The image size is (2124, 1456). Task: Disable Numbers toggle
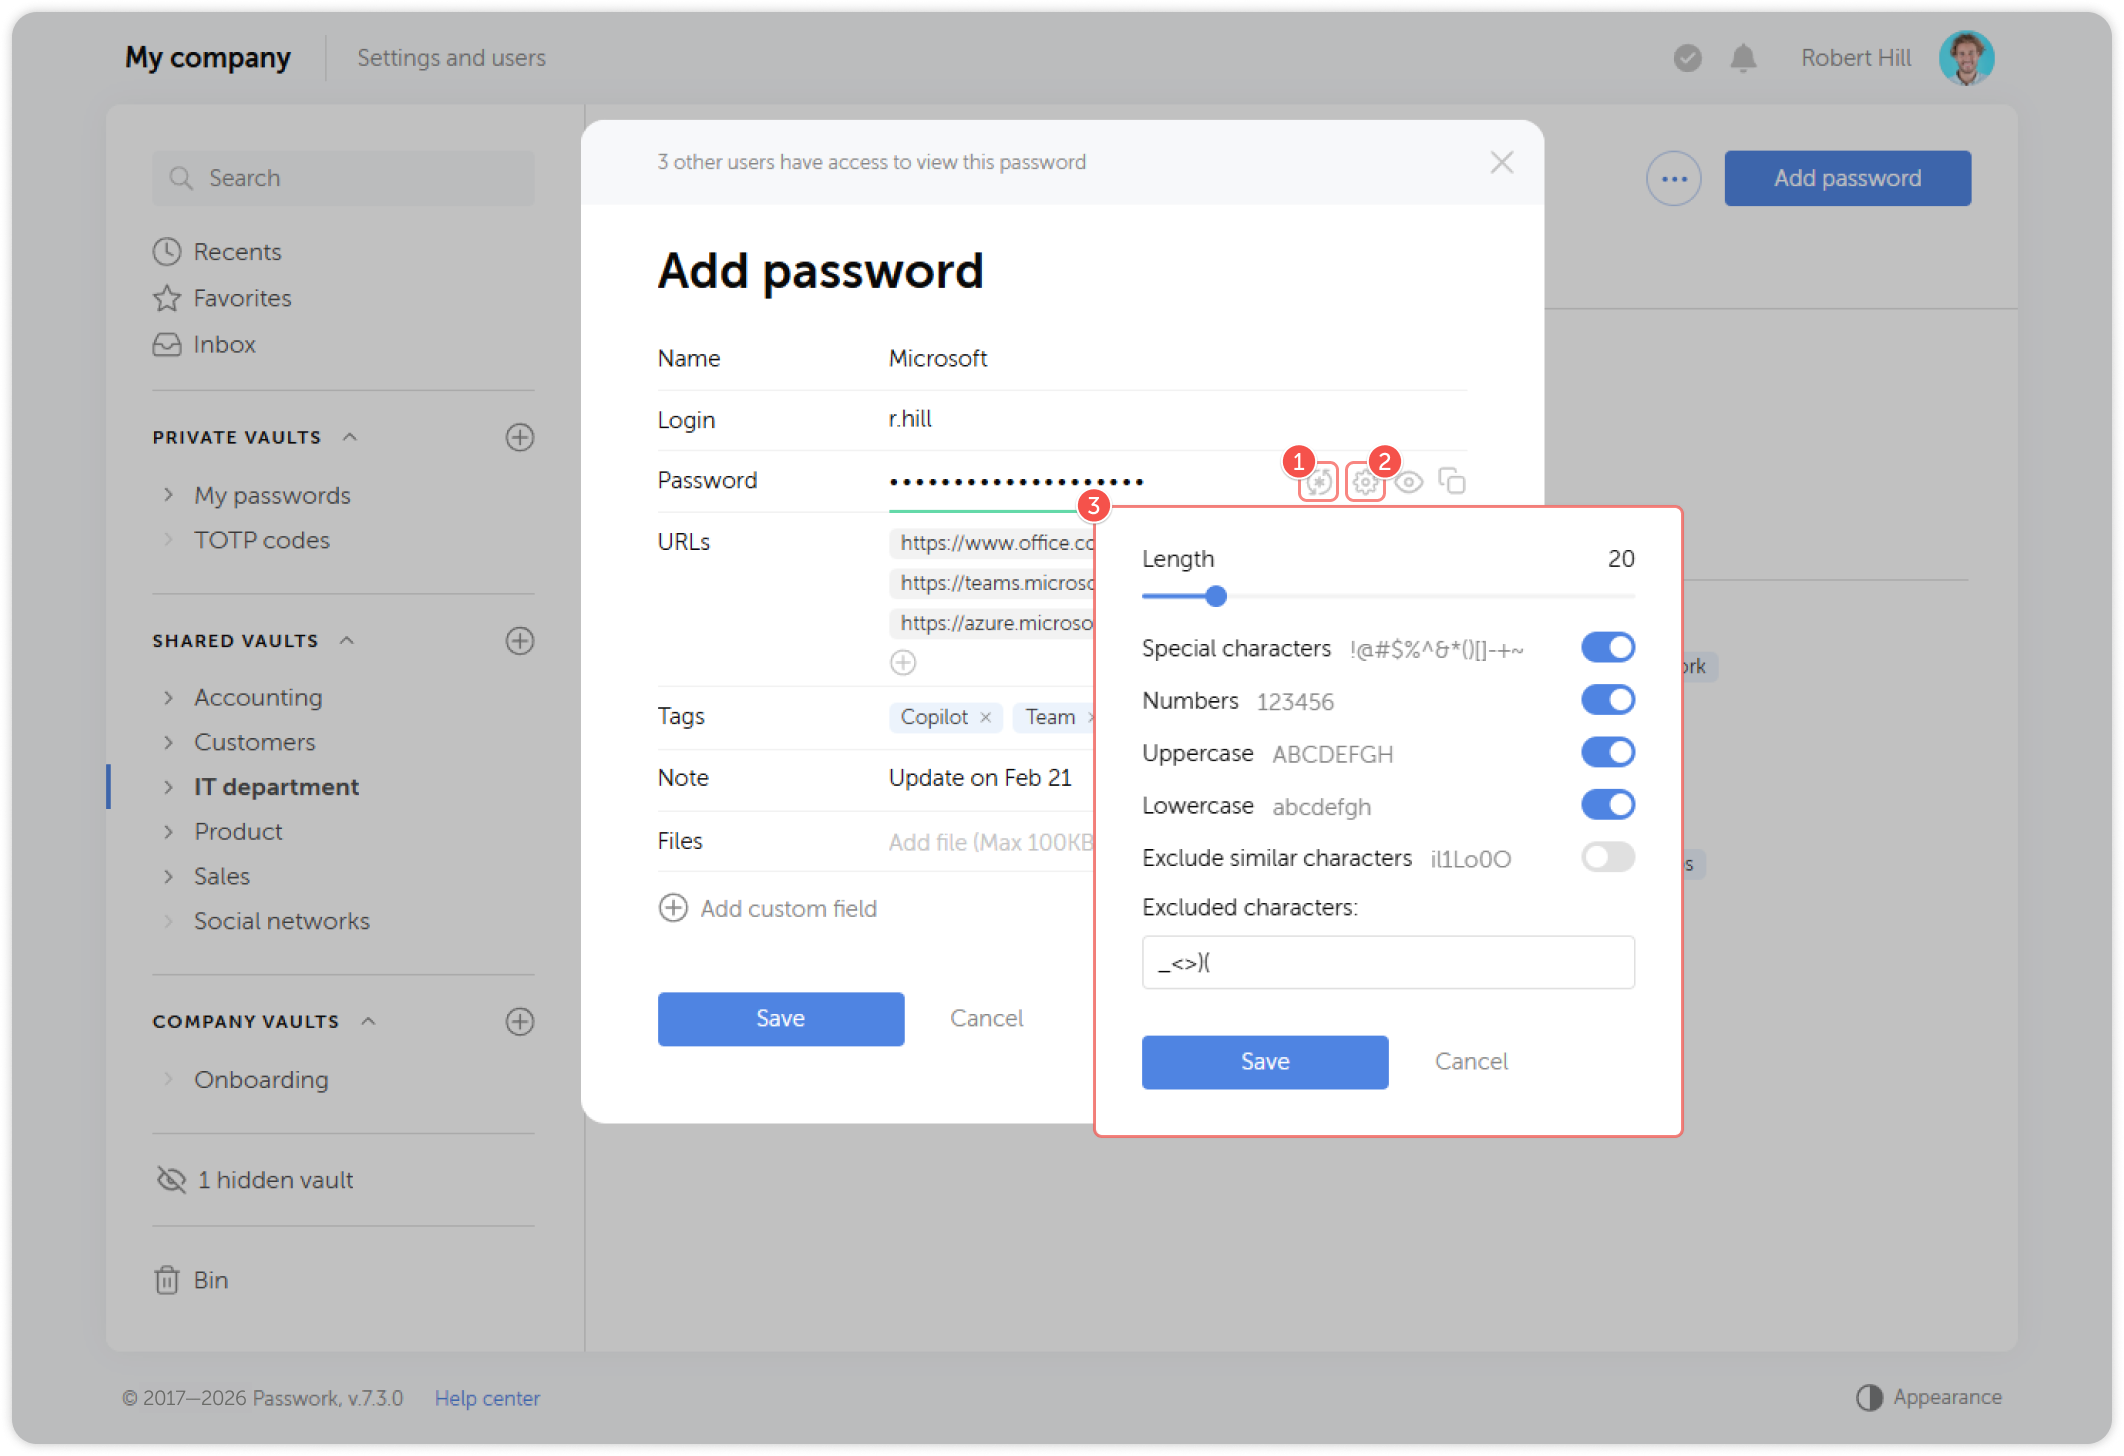tap(1607, 700)
